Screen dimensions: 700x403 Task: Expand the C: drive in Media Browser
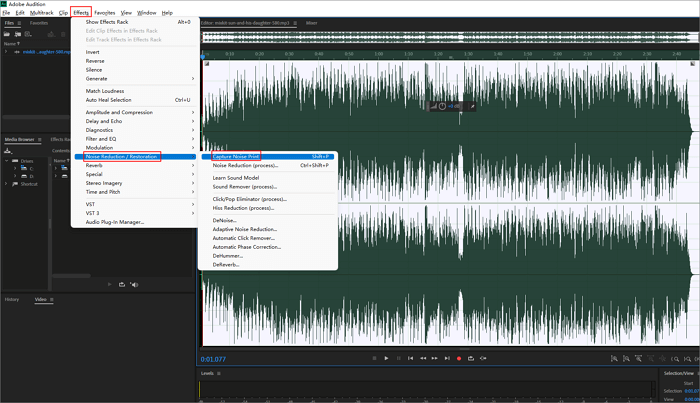pos(15,168)
